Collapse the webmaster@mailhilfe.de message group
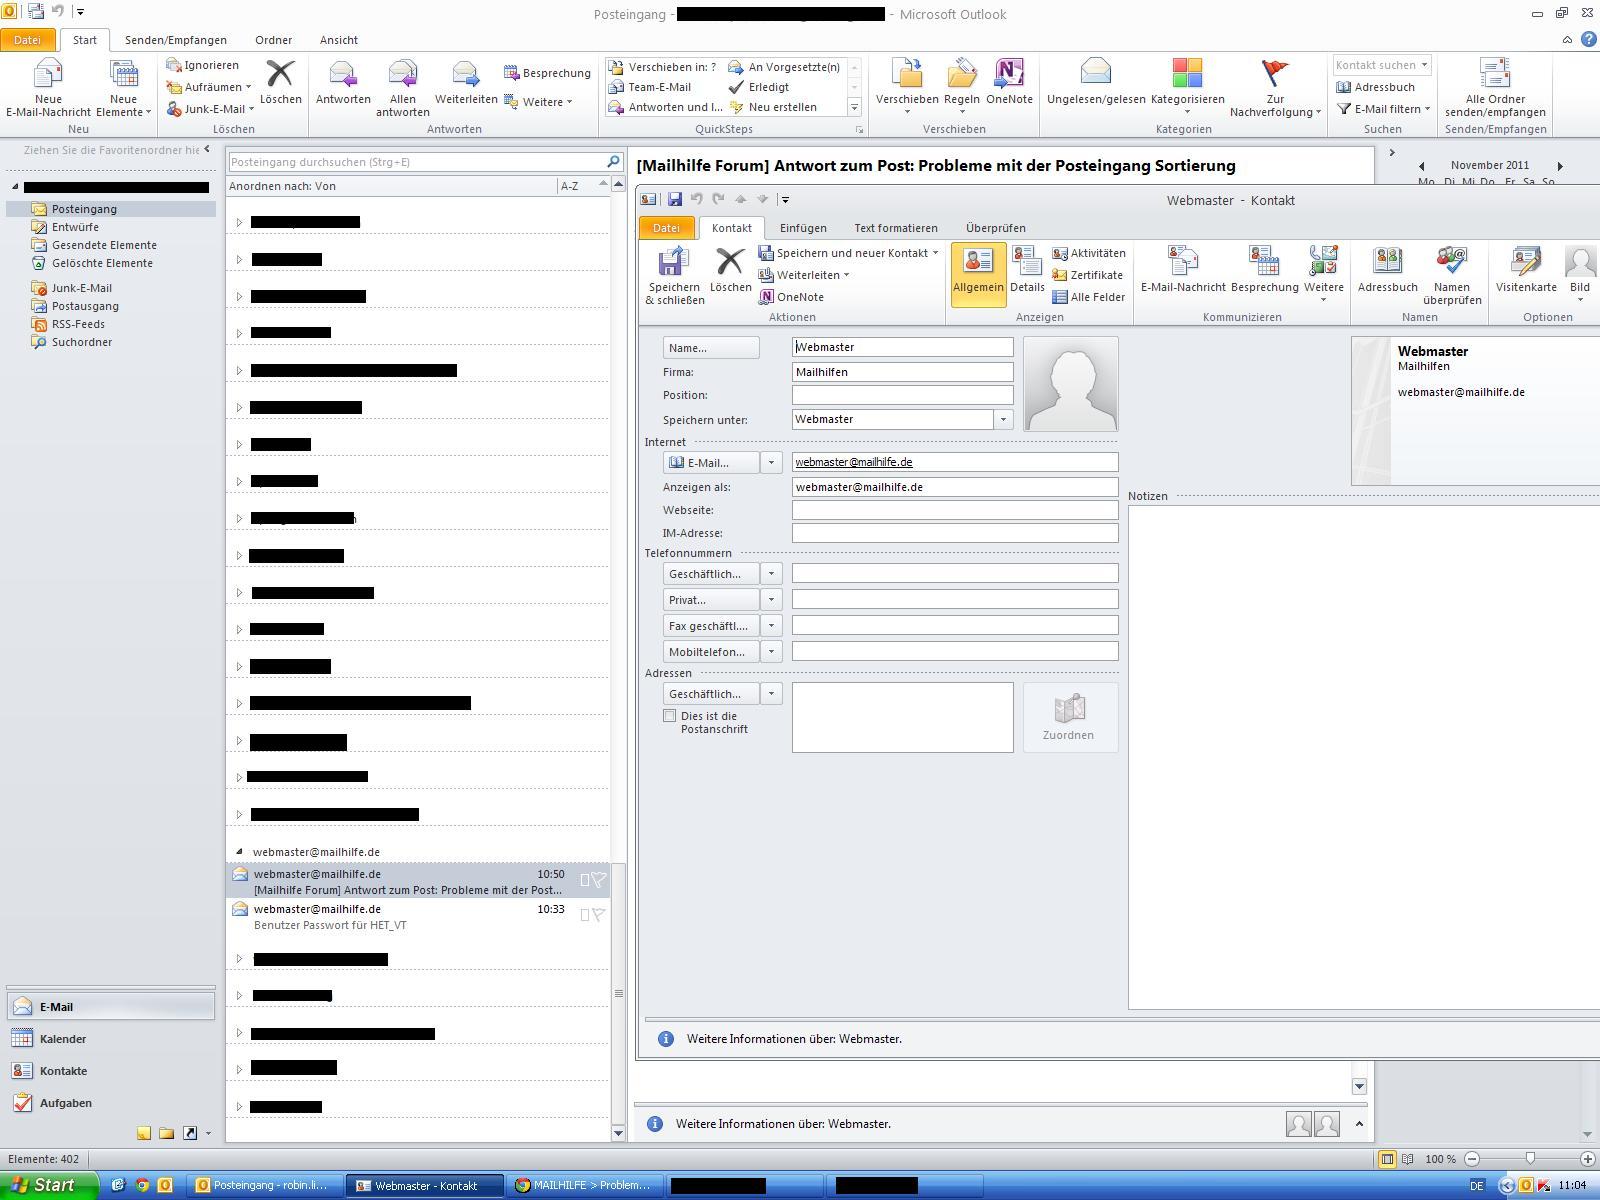Viewport: 1600px width, 1200px height. click(x=239, y=852)
